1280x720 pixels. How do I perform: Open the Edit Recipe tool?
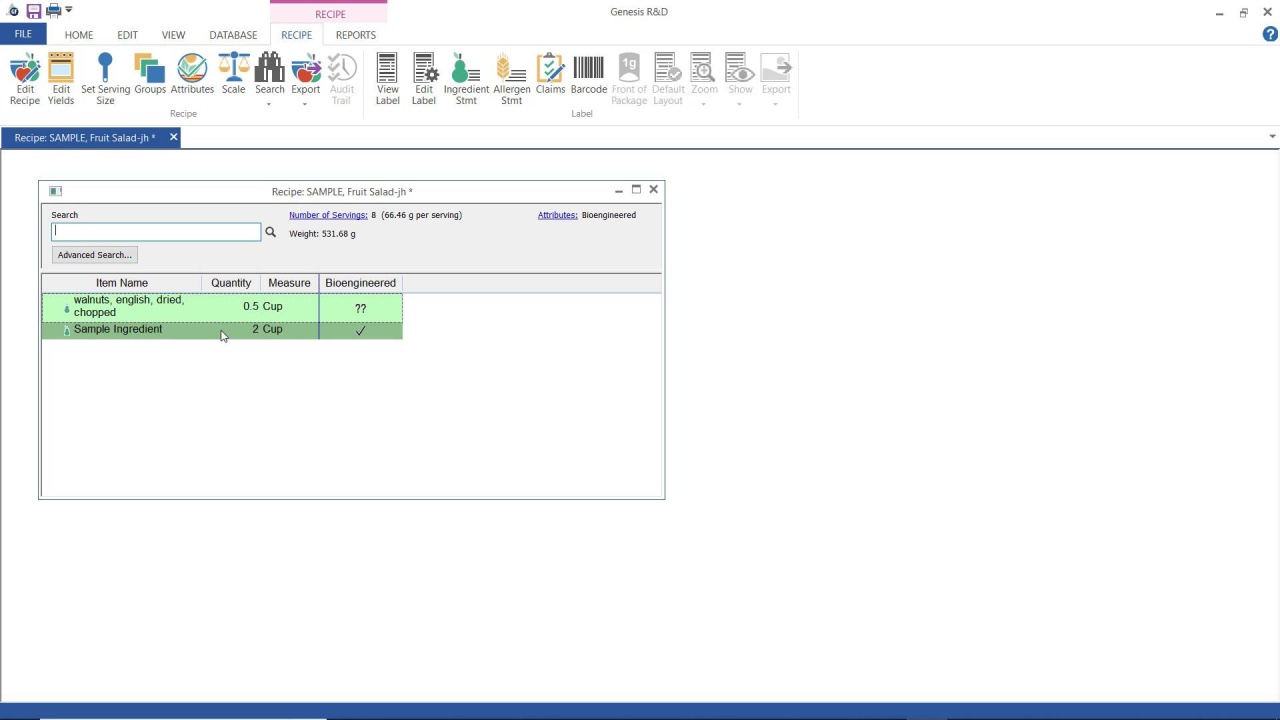[25, 79]
